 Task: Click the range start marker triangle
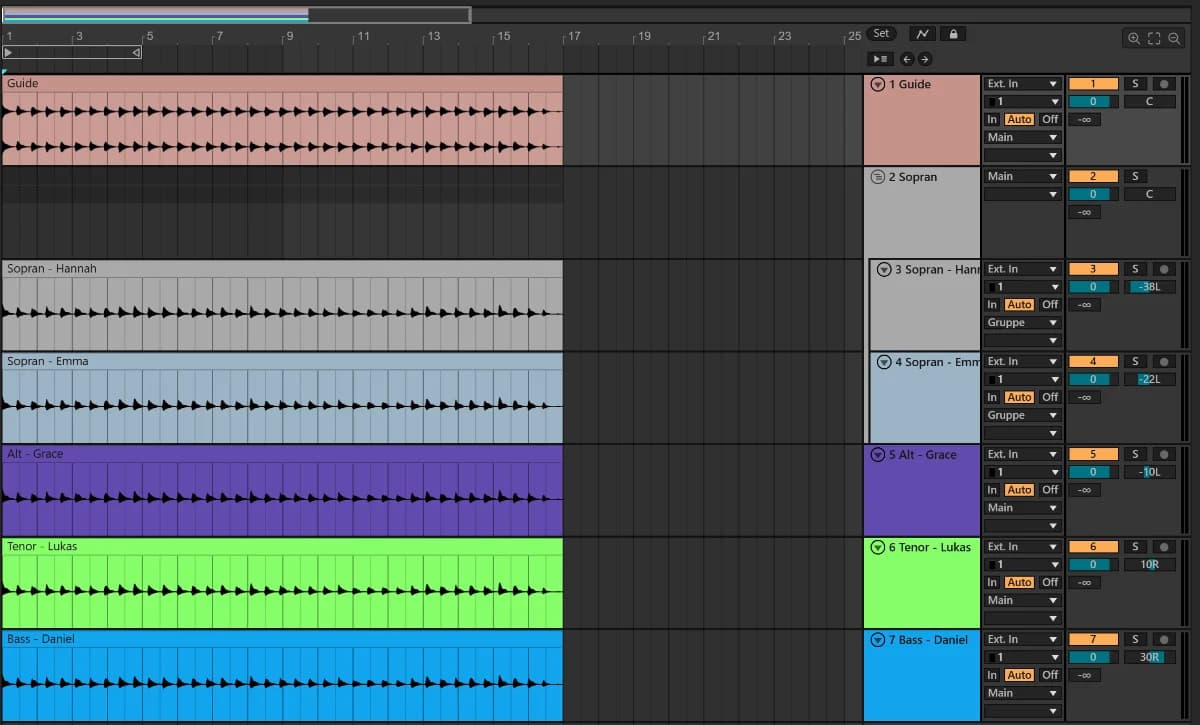(x=9, y=52)
